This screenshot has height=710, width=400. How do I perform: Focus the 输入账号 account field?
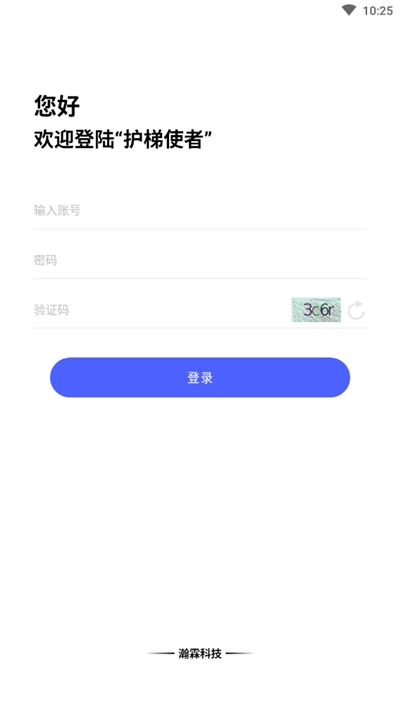coord(200,210)
